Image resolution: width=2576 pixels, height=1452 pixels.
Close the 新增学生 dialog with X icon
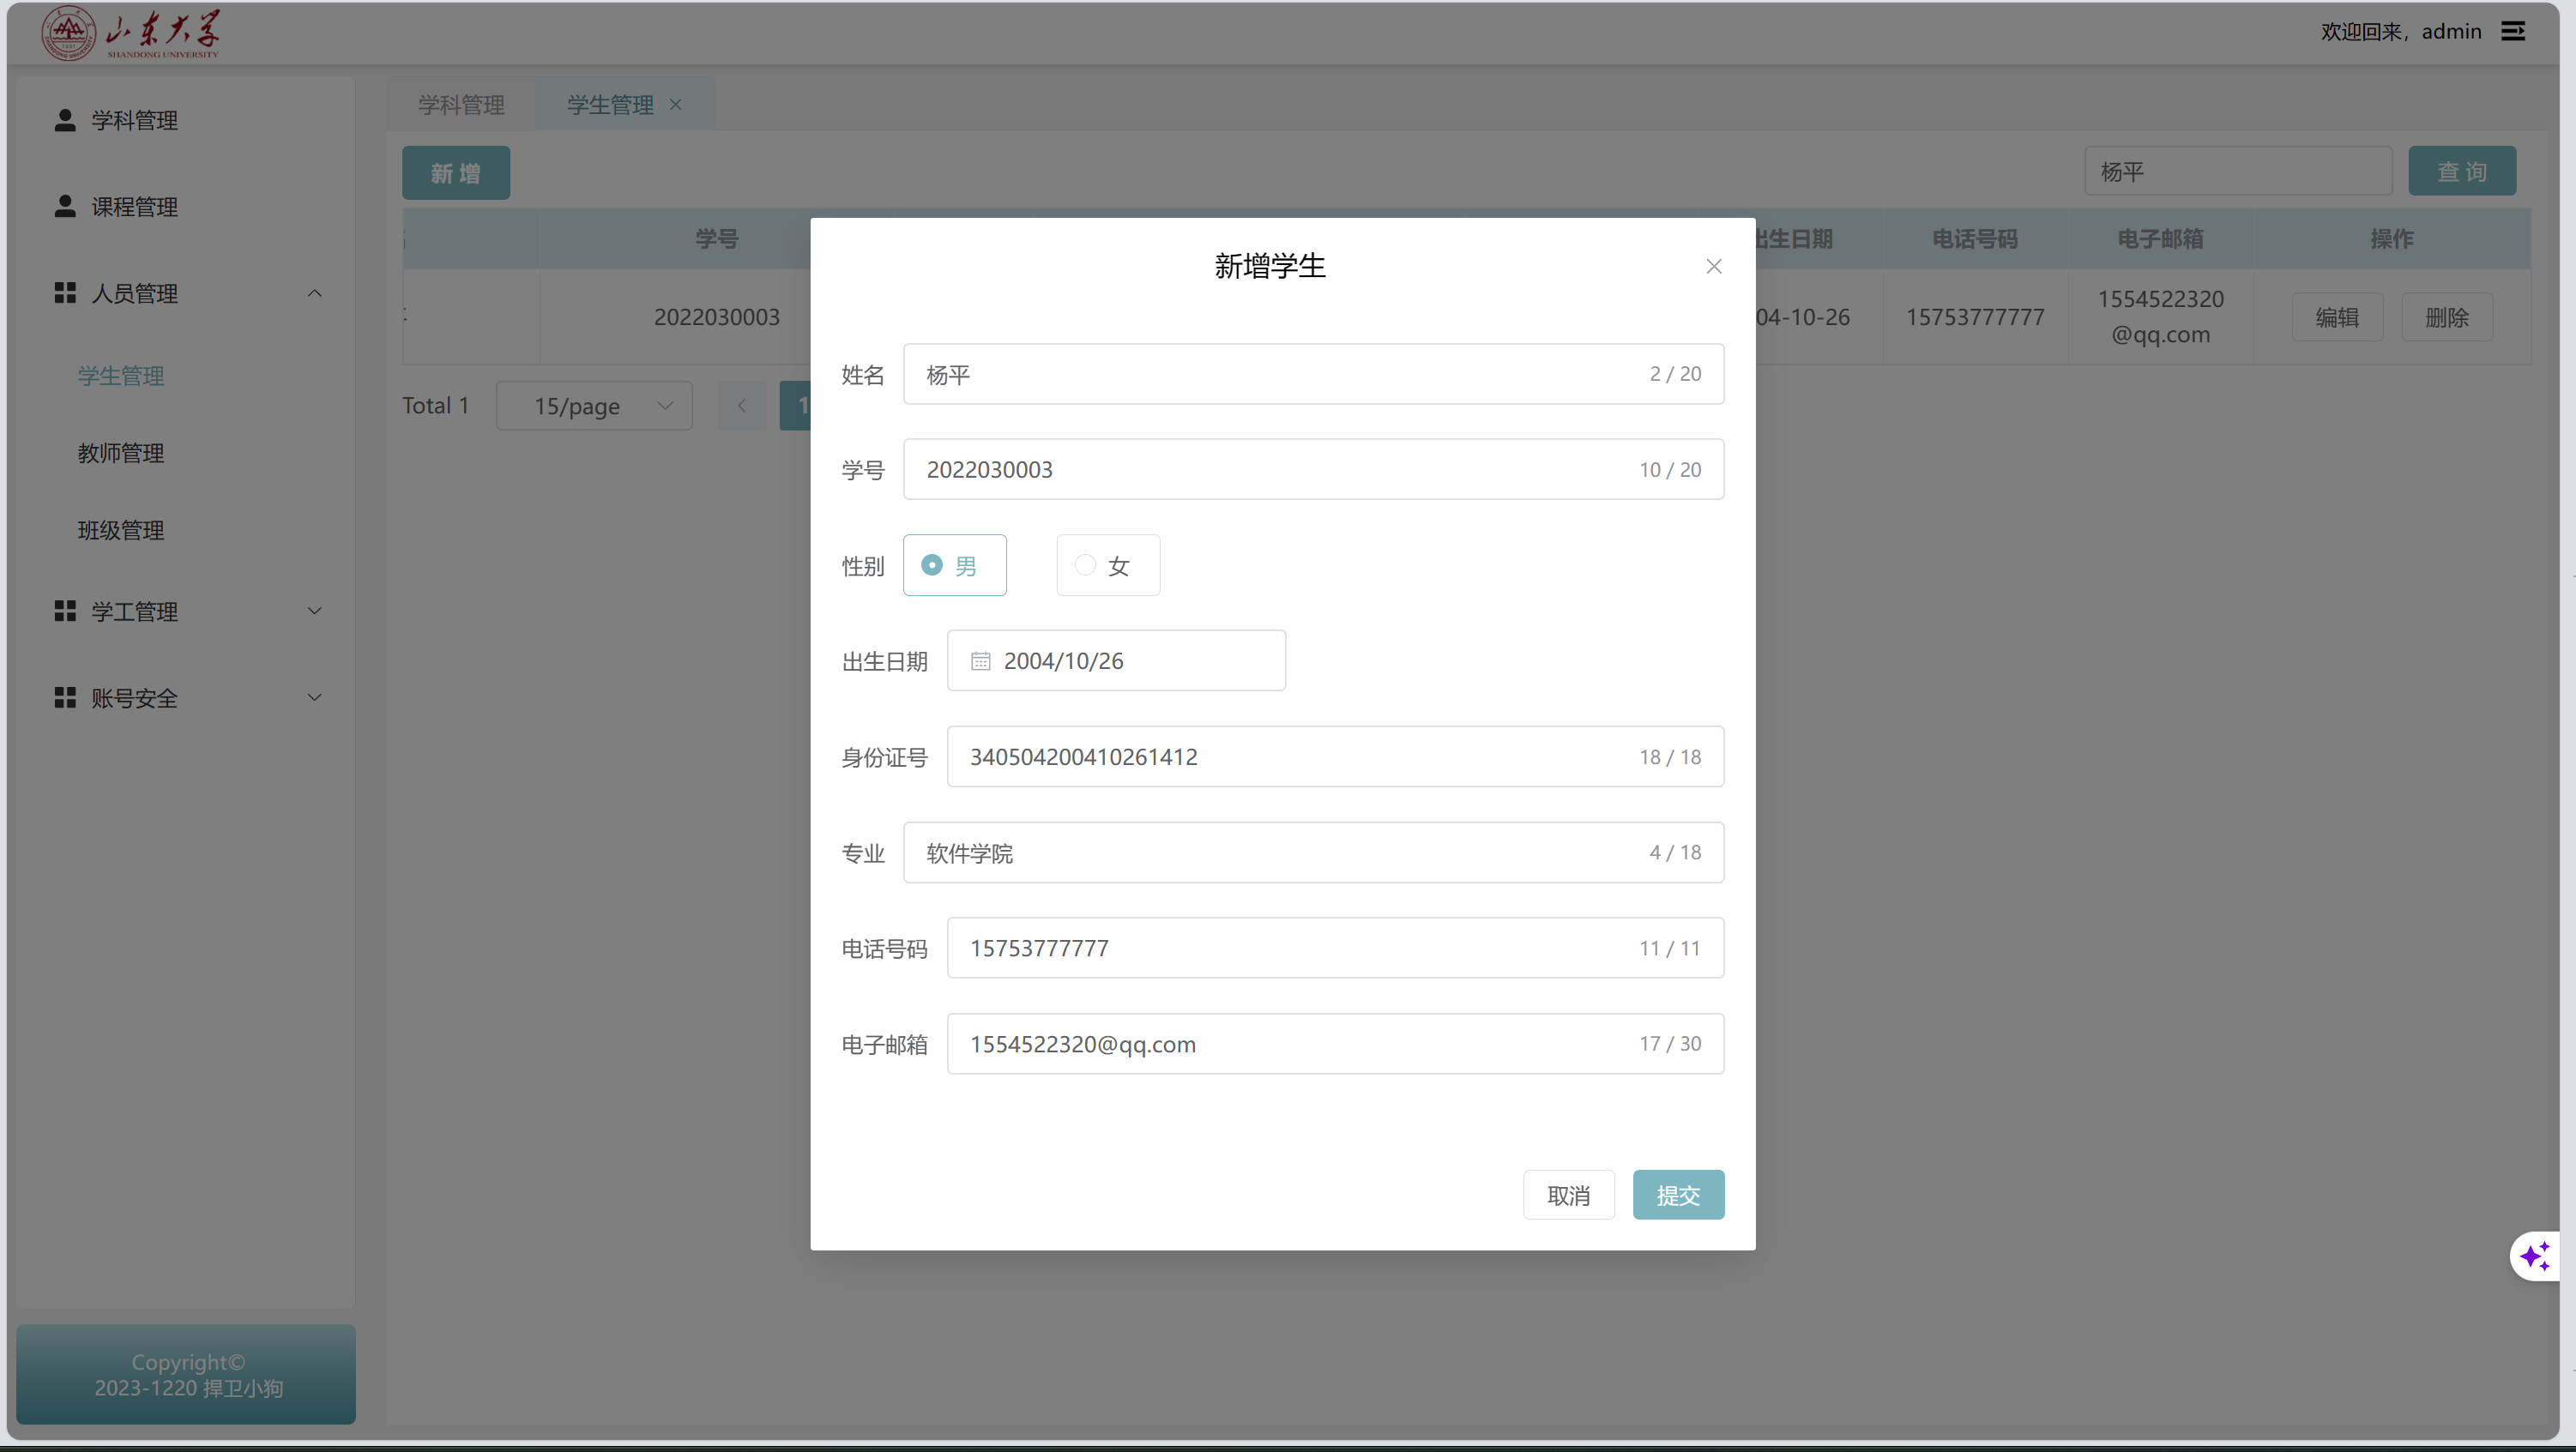[1714, 266]
